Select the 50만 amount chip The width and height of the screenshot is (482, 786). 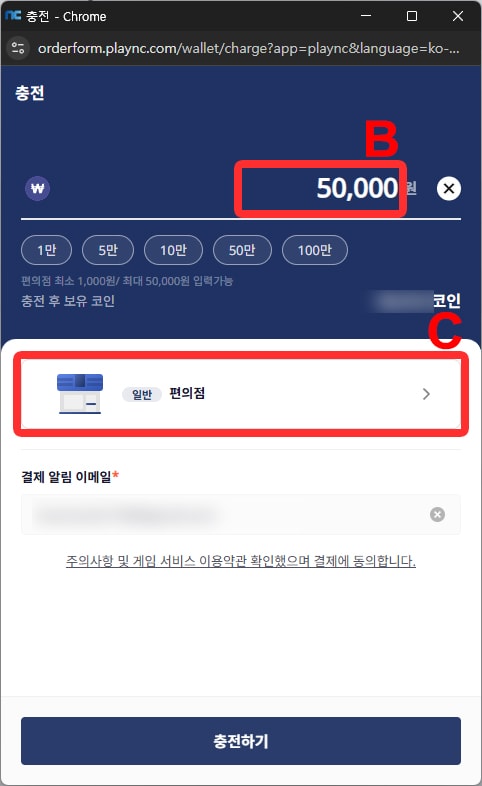(242, 250)
